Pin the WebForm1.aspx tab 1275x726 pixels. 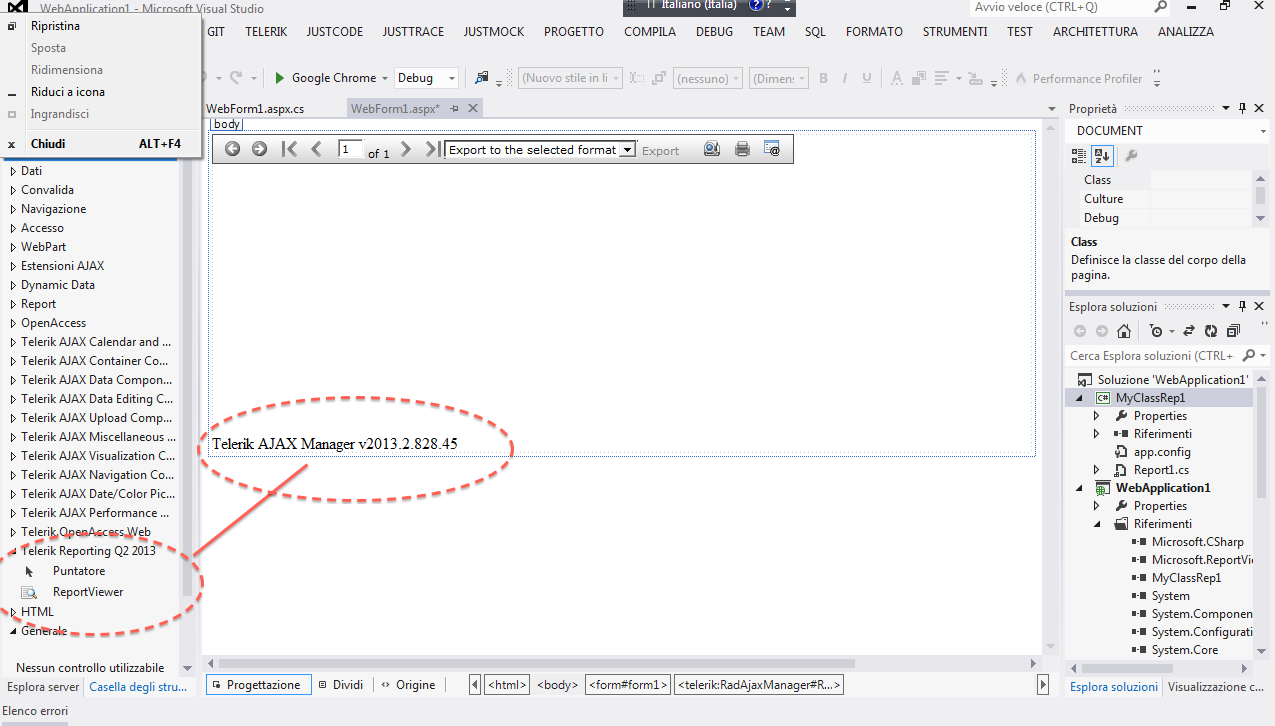[455, 108]
